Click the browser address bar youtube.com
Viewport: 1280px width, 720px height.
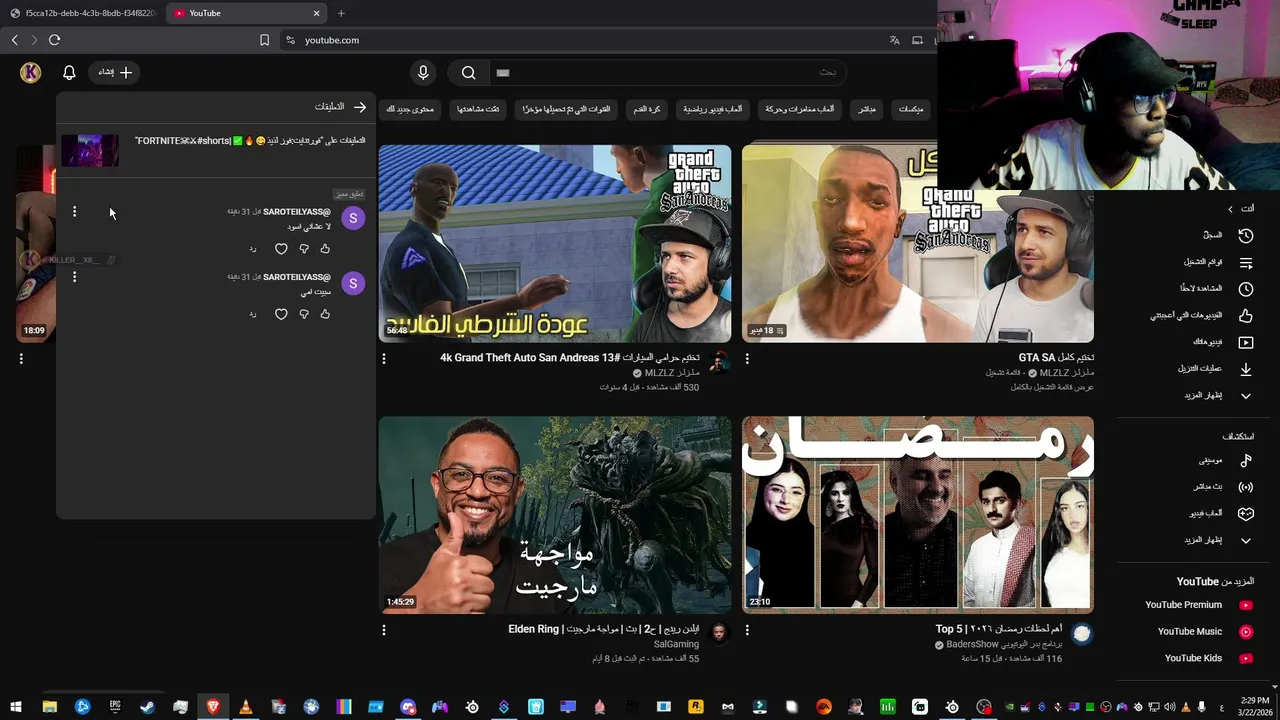580,40
